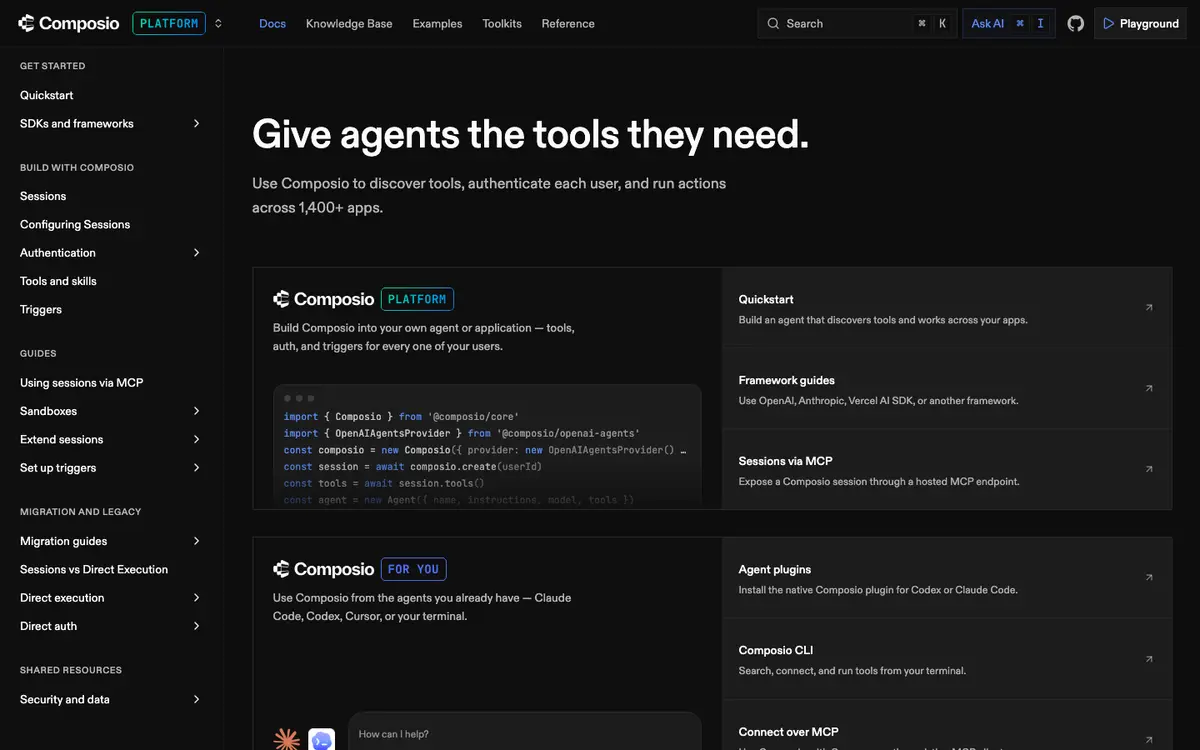
Task: Open Configuring Sessions page
Action: point(75,225)
